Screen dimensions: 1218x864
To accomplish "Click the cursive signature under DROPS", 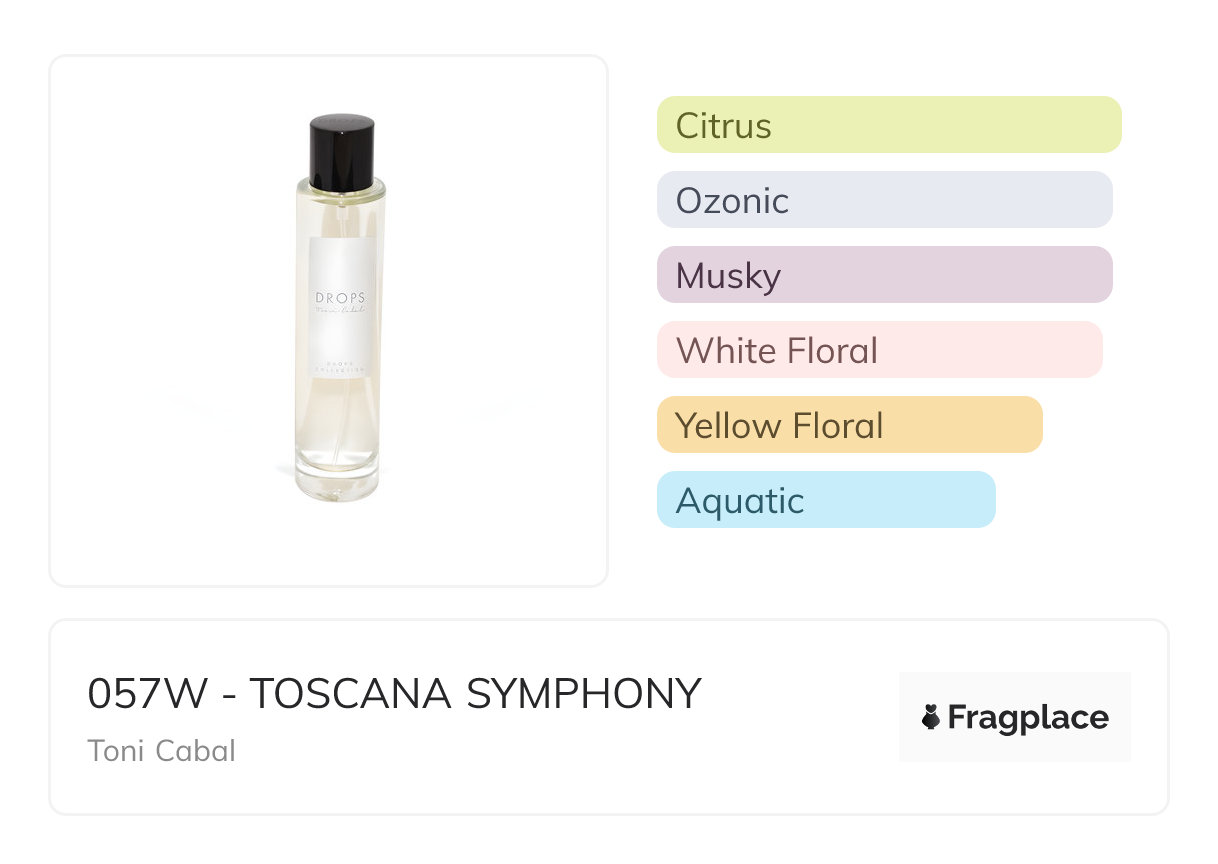I will click(x=341, y=312).
